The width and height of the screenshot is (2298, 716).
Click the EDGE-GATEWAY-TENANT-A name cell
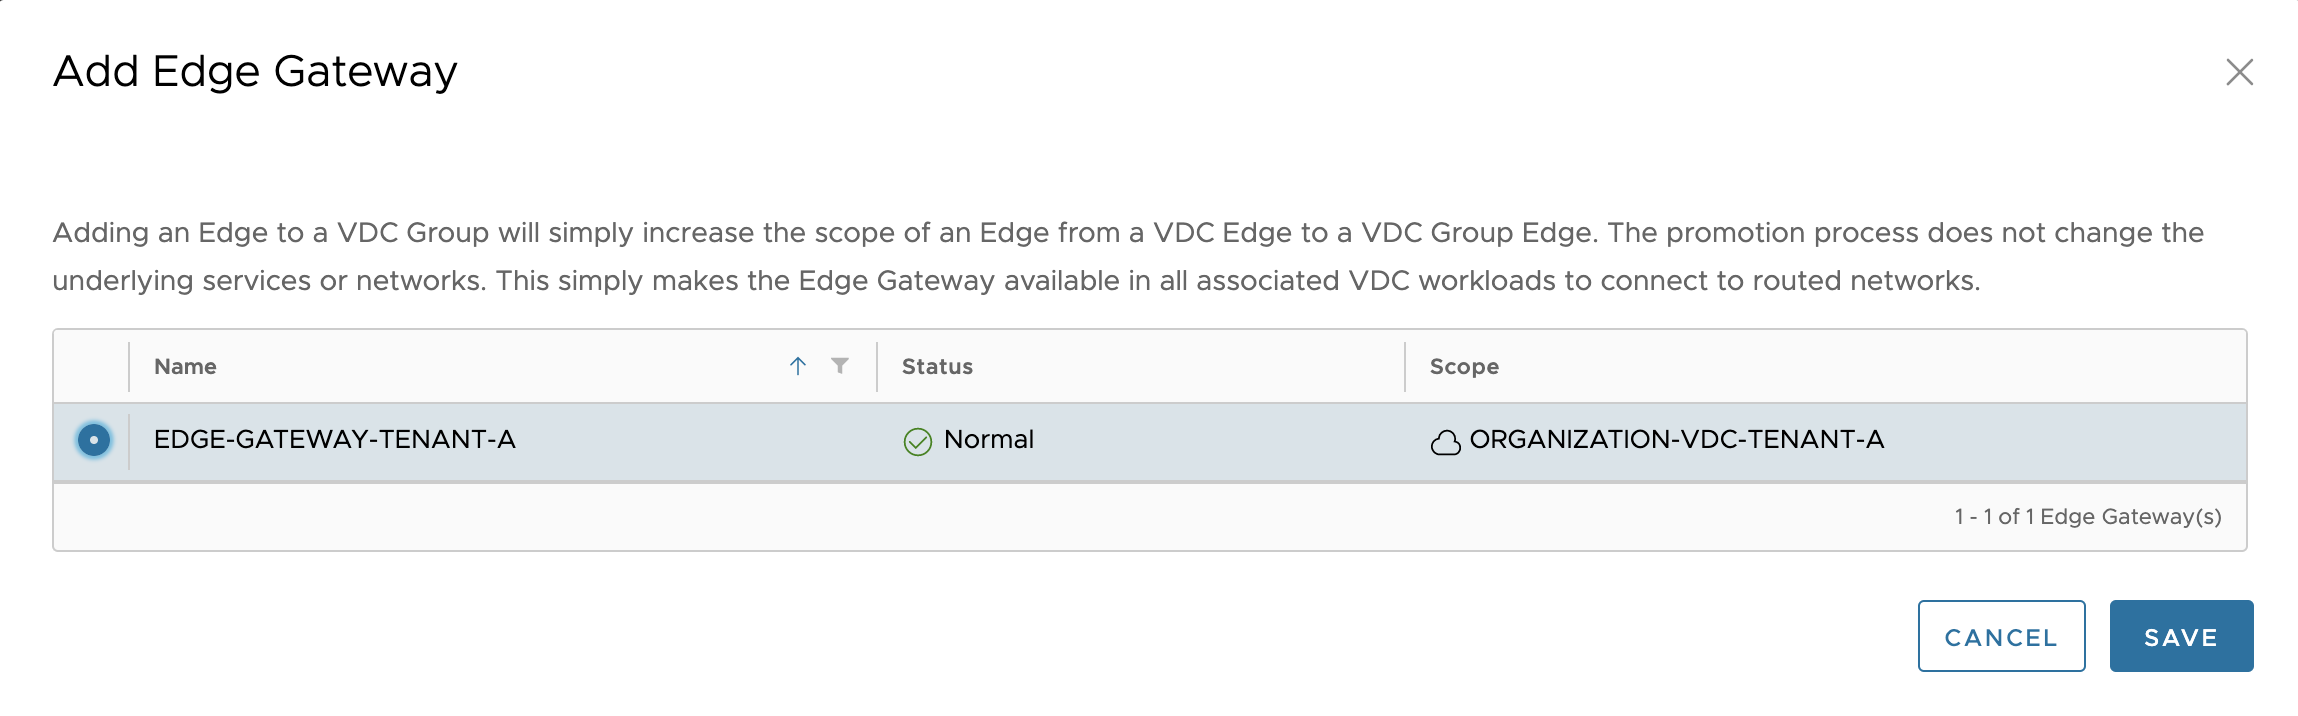point(335,440)
